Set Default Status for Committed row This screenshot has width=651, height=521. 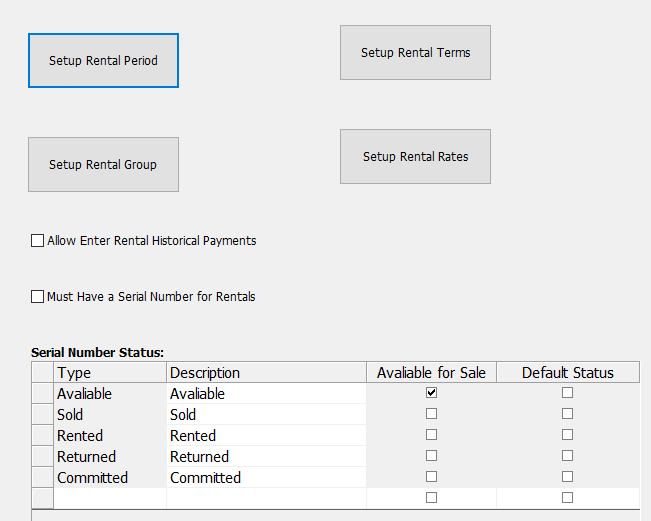pyautogui.click(x=568, y=477)
